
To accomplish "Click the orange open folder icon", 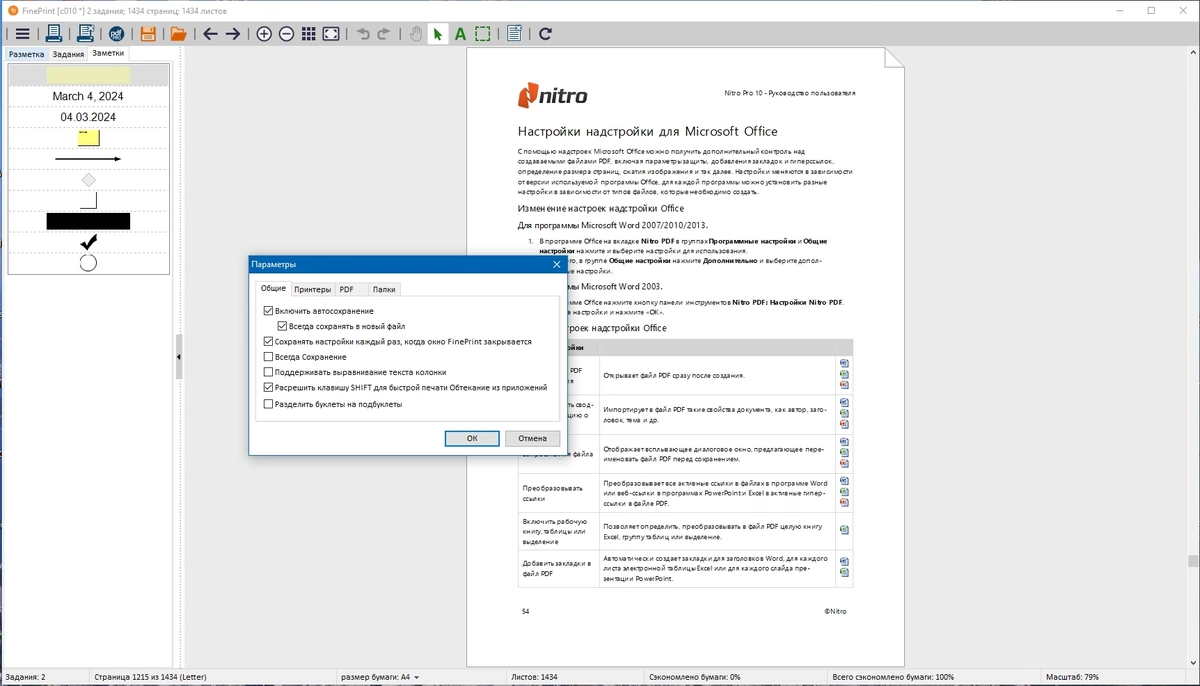I will click(x=179, y=34).
